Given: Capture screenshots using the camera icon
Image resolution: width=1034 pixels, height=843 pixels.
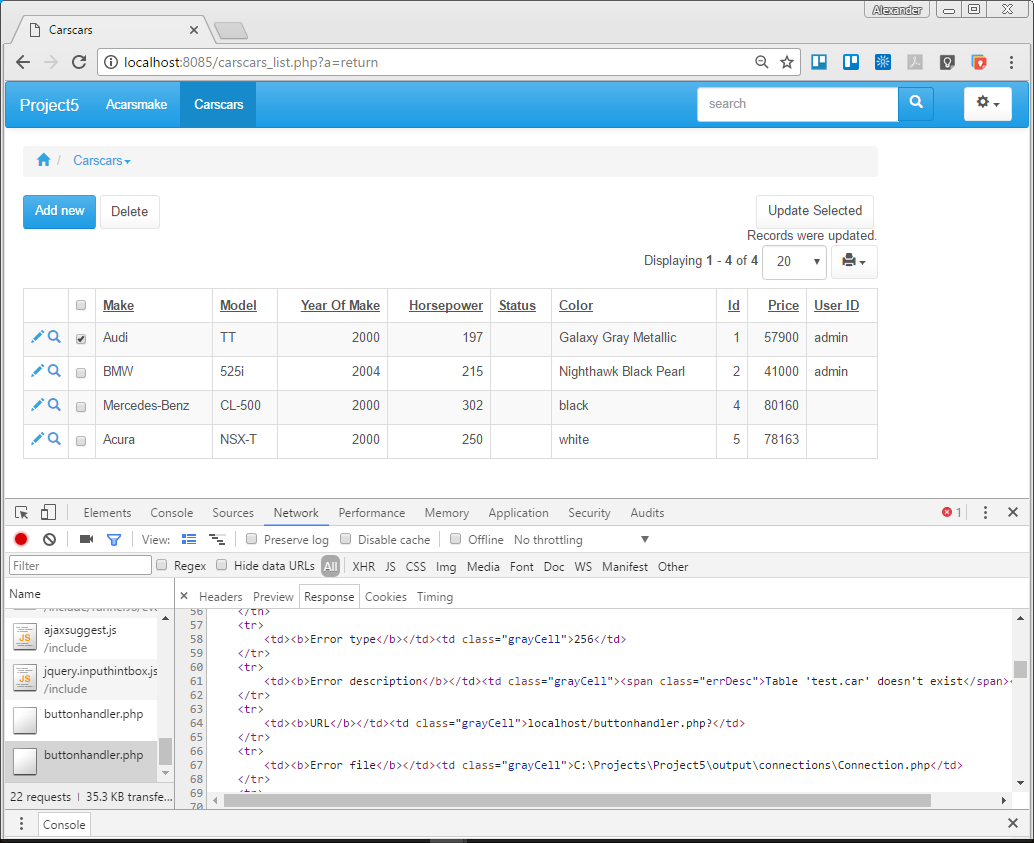Looking at the screenshot, I should coord(85,539).
